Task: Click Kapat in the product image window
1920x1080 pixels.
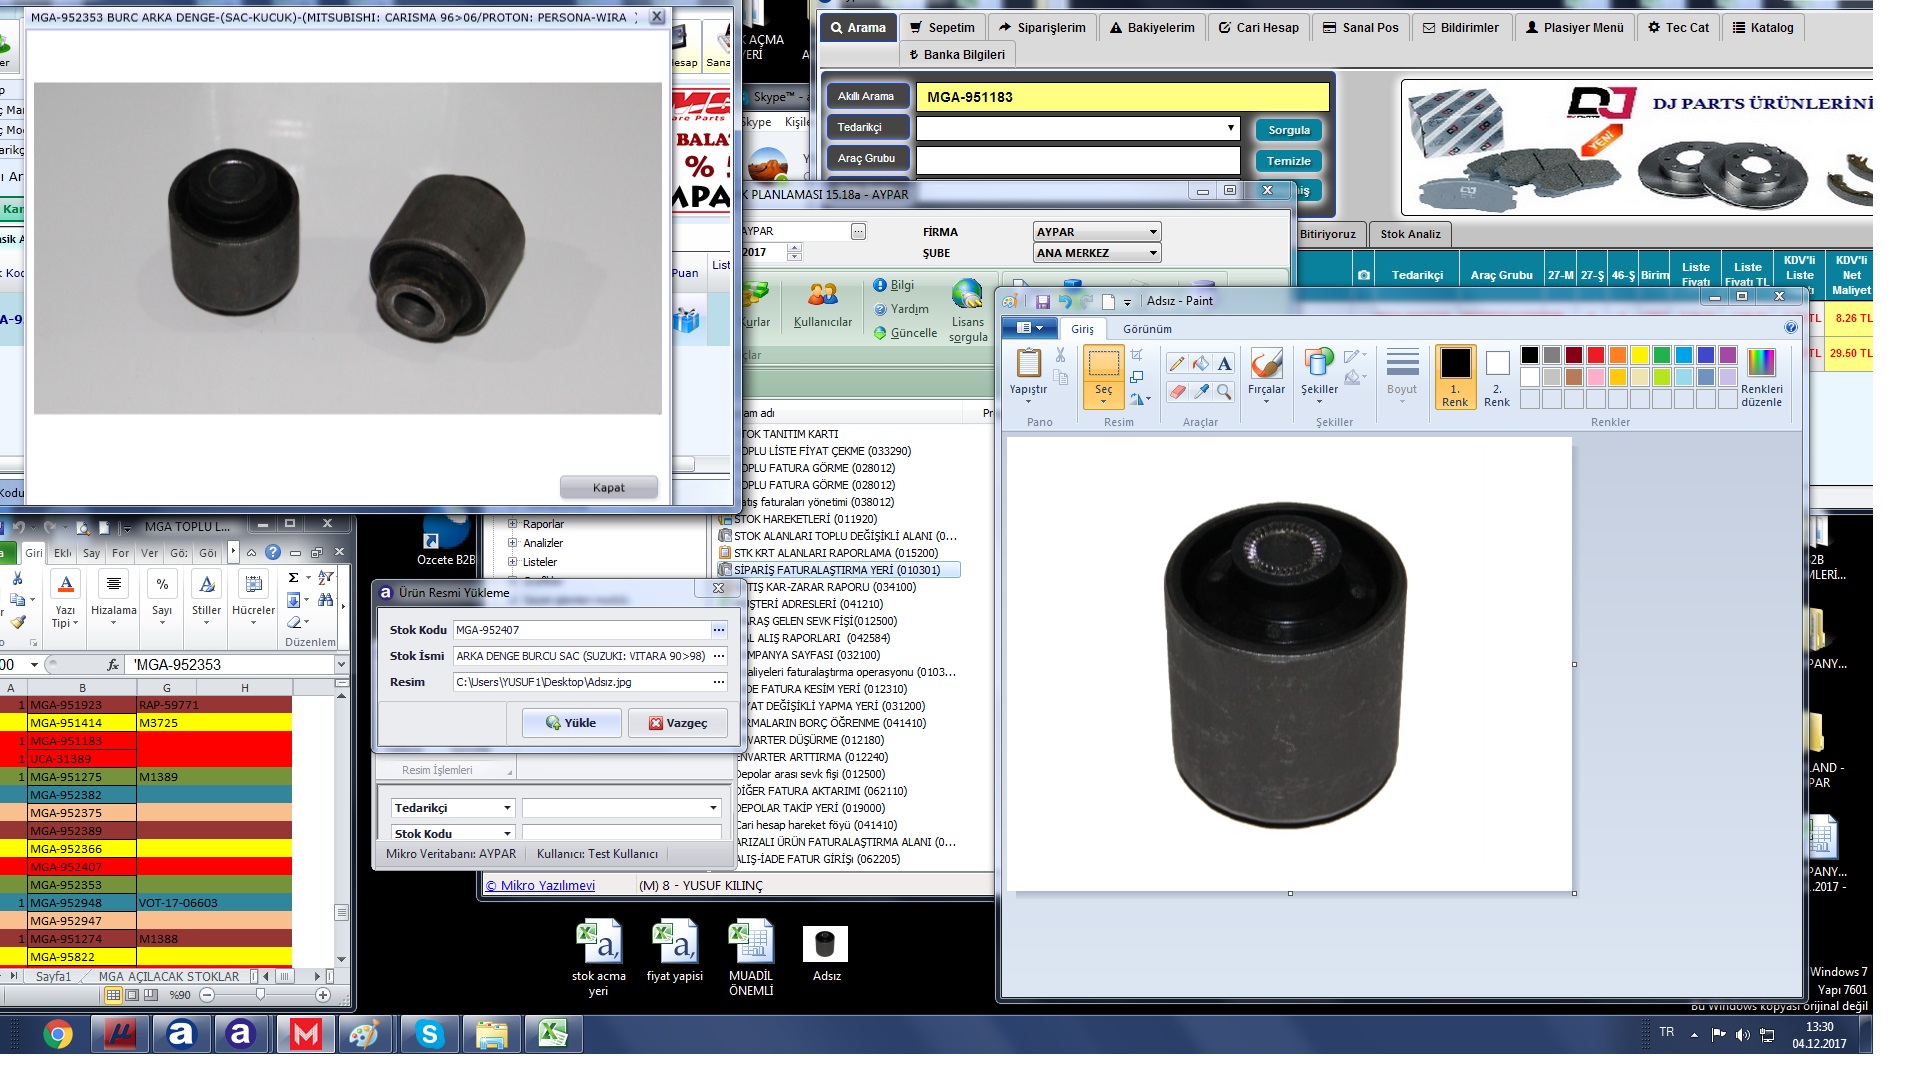Action: tap(608, 488)
